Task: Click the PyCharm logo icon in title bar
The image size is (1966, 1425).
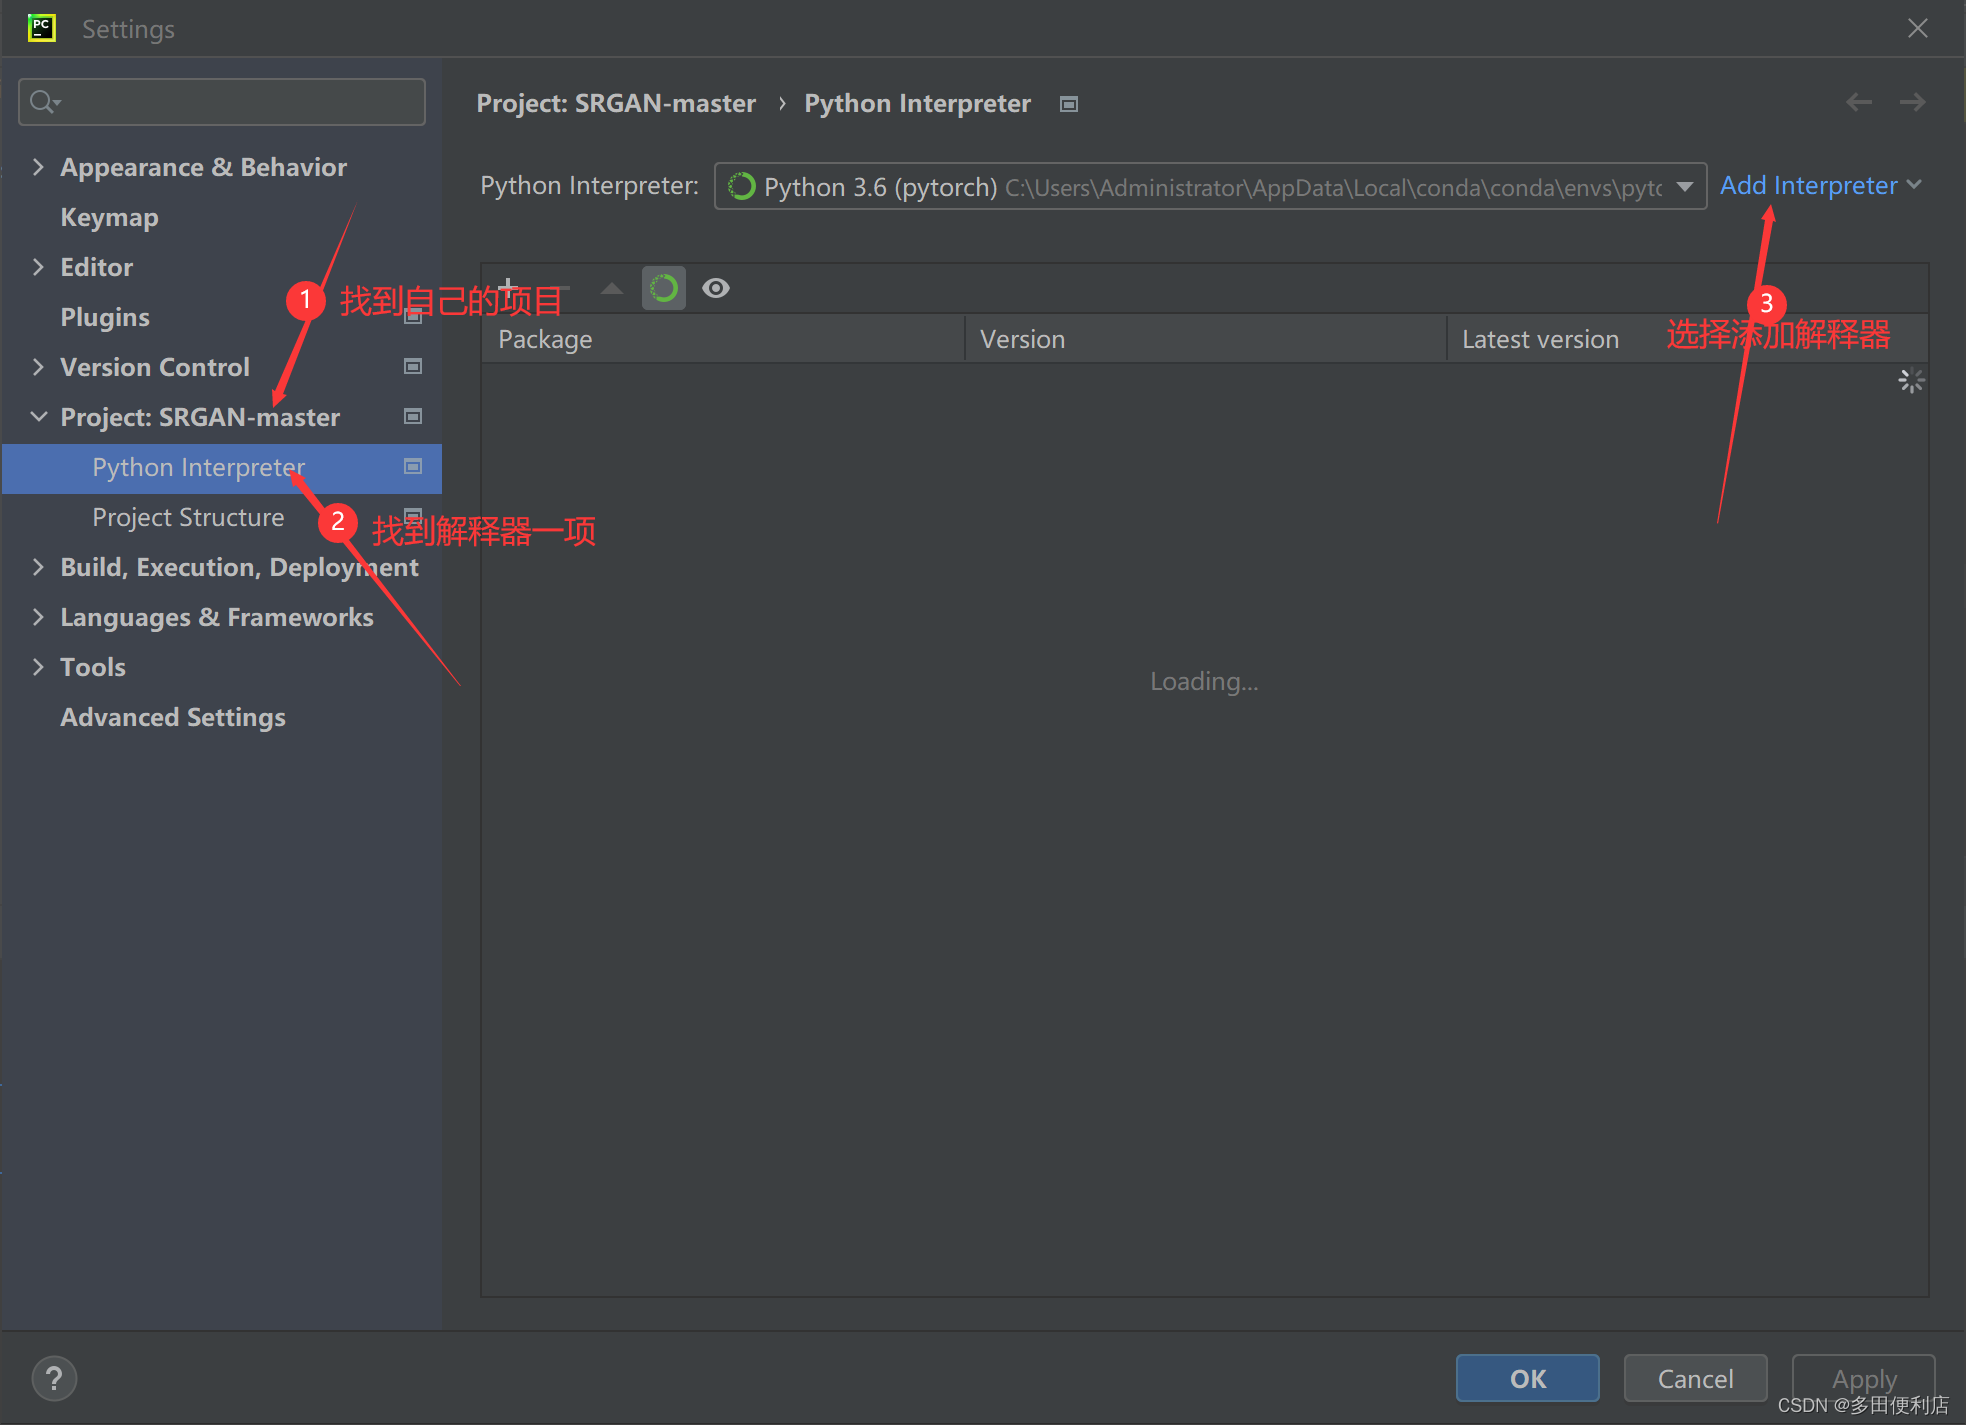Action: pyautogui.click(x=41, y=28)
